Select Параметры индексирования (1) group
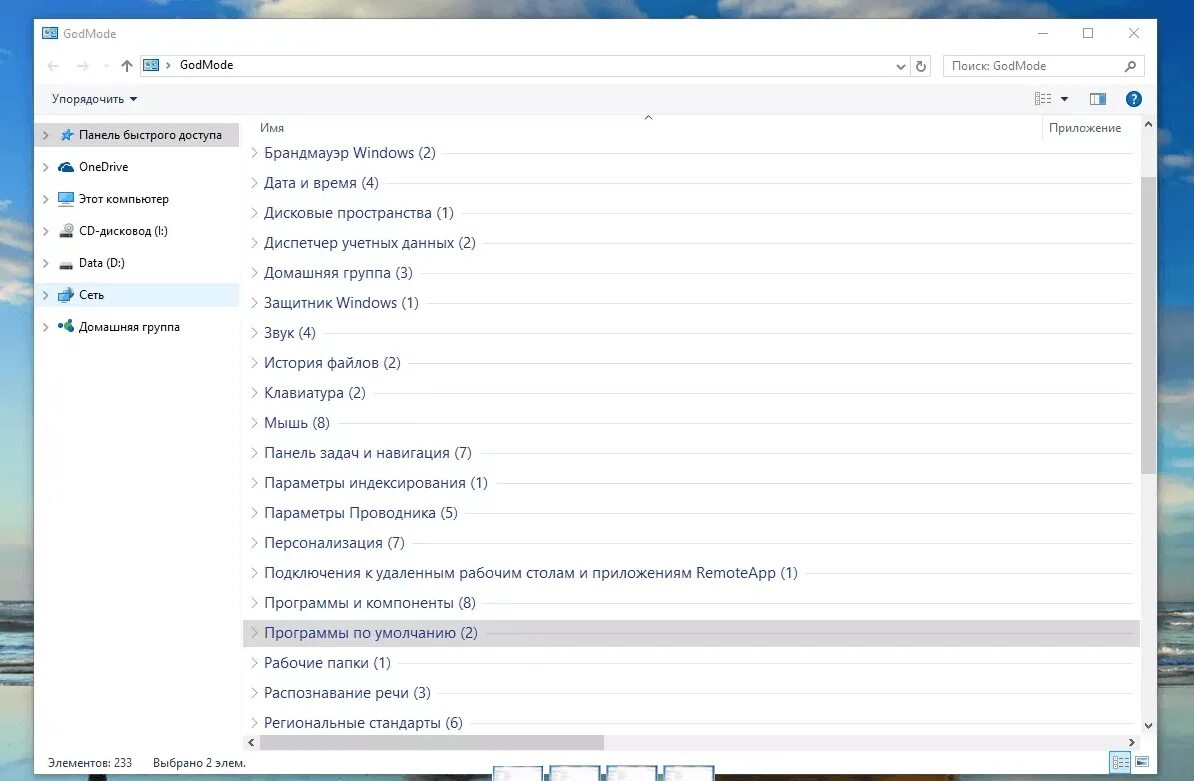 pyautogui.click(x=375, y=483)
